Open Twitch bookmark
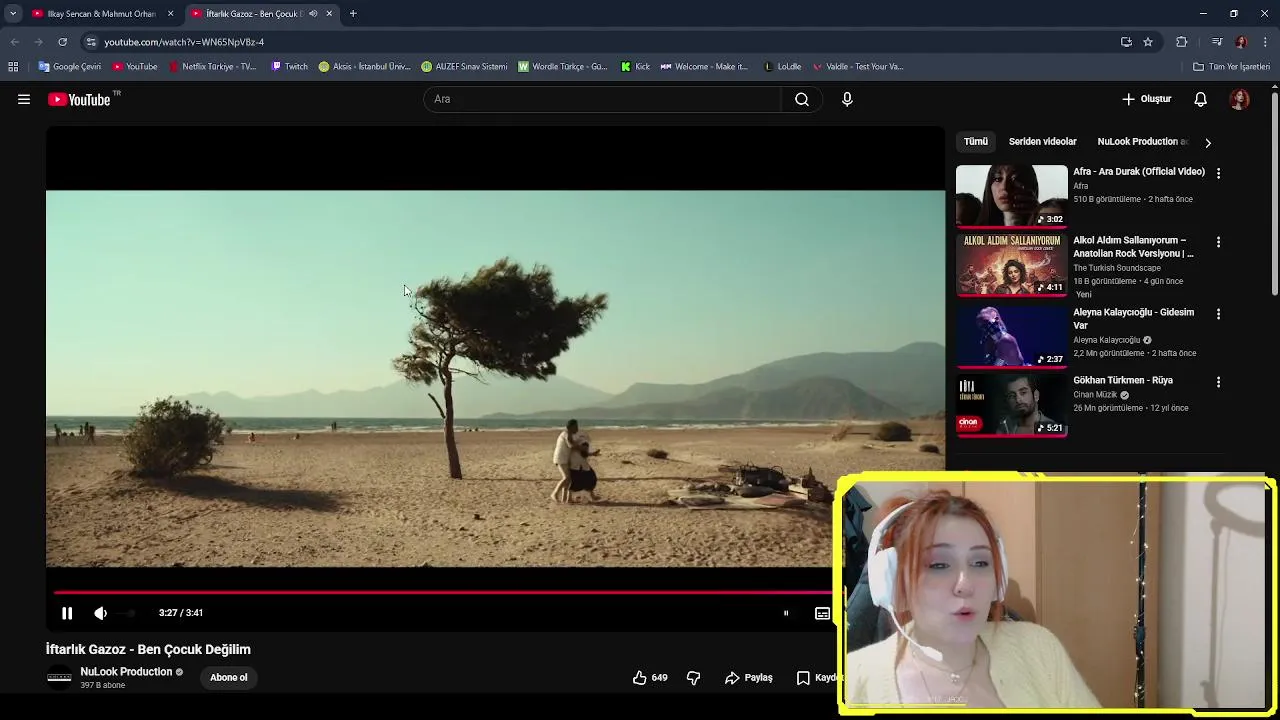1280x720 pixels. [290, 67]
